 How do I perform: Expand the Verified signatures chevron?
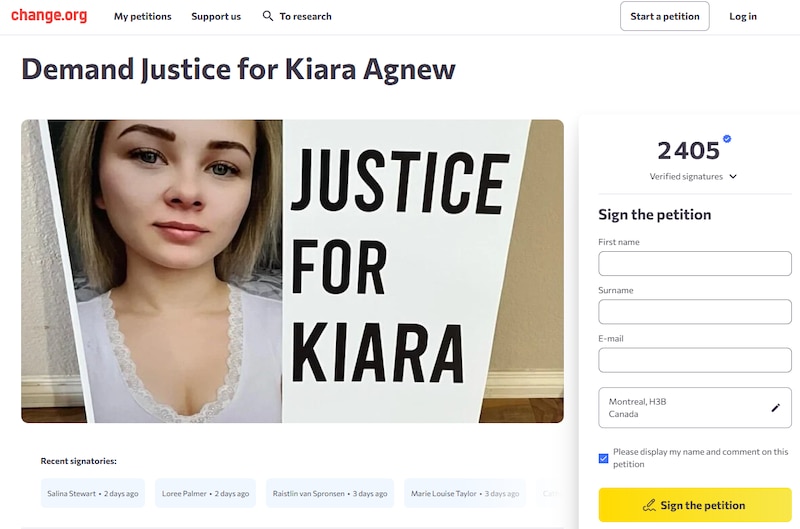(733, 177)
